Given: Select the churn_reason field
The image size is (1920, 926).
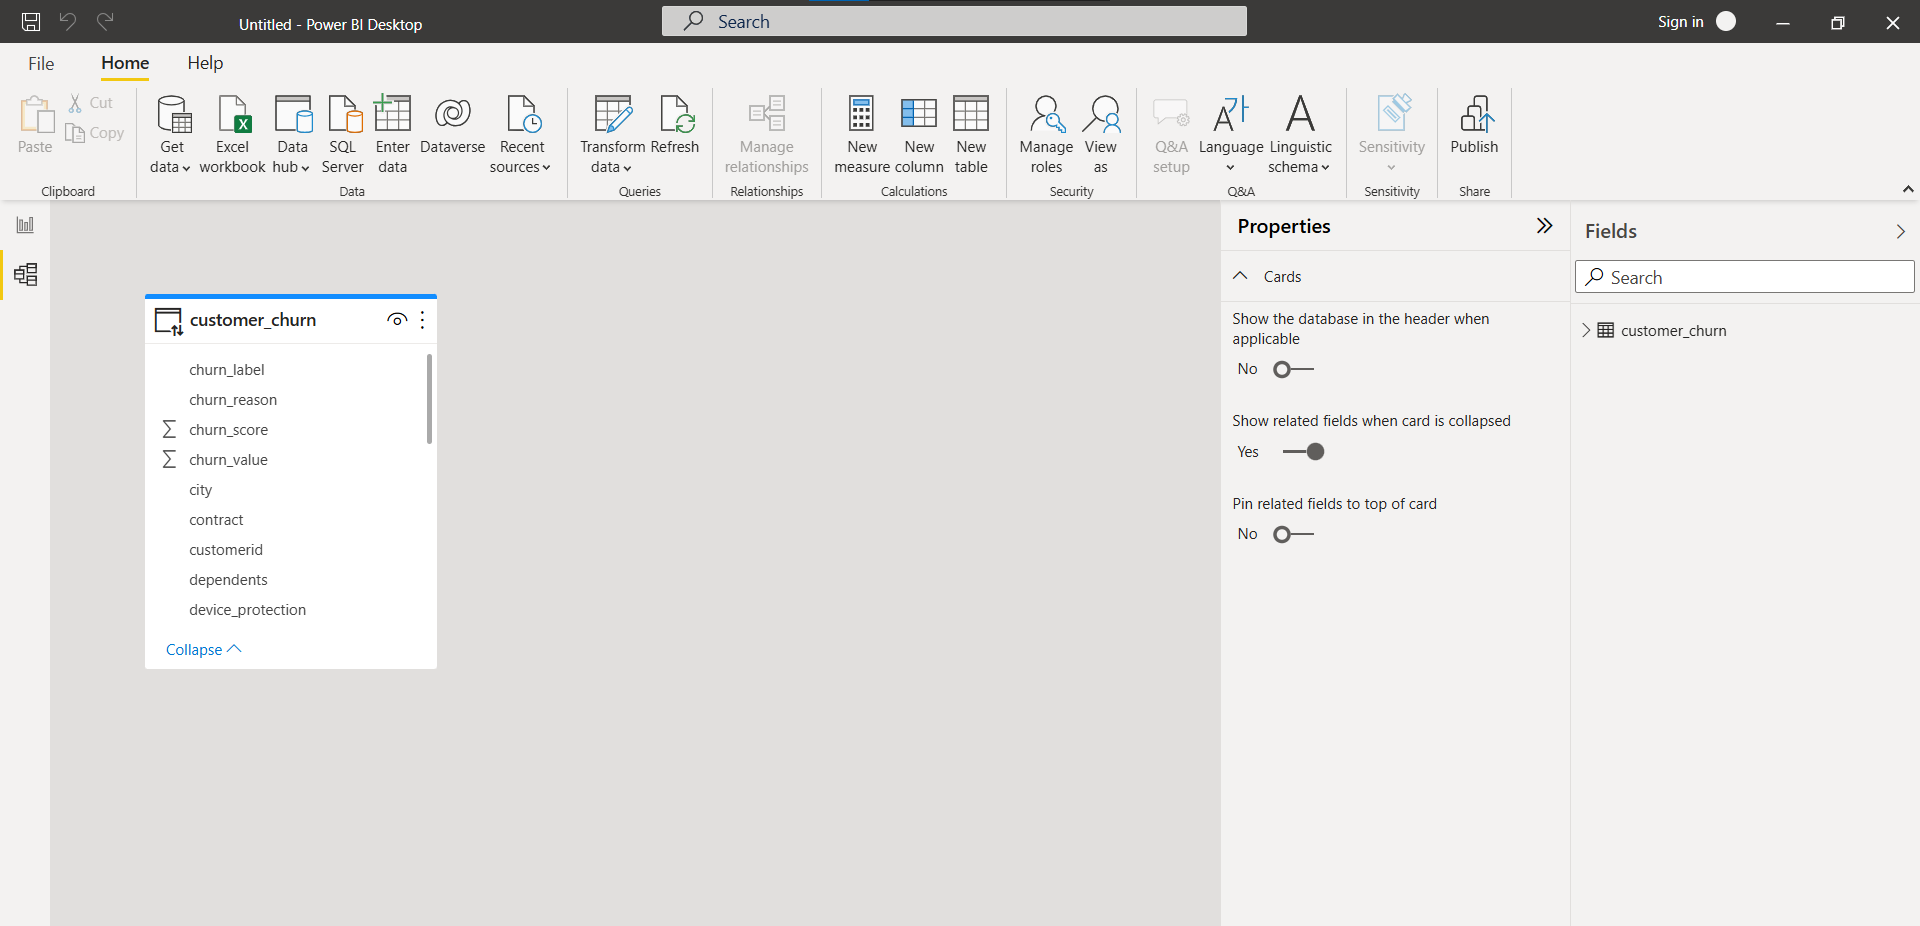Looking at the screenshot, I should 233,400.
